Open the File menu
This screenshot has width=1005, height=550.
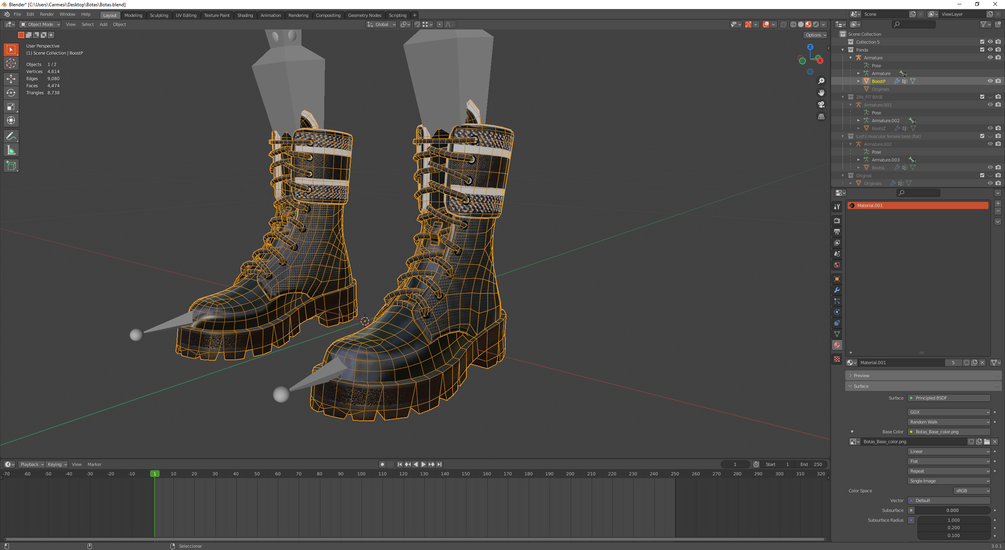17,14
